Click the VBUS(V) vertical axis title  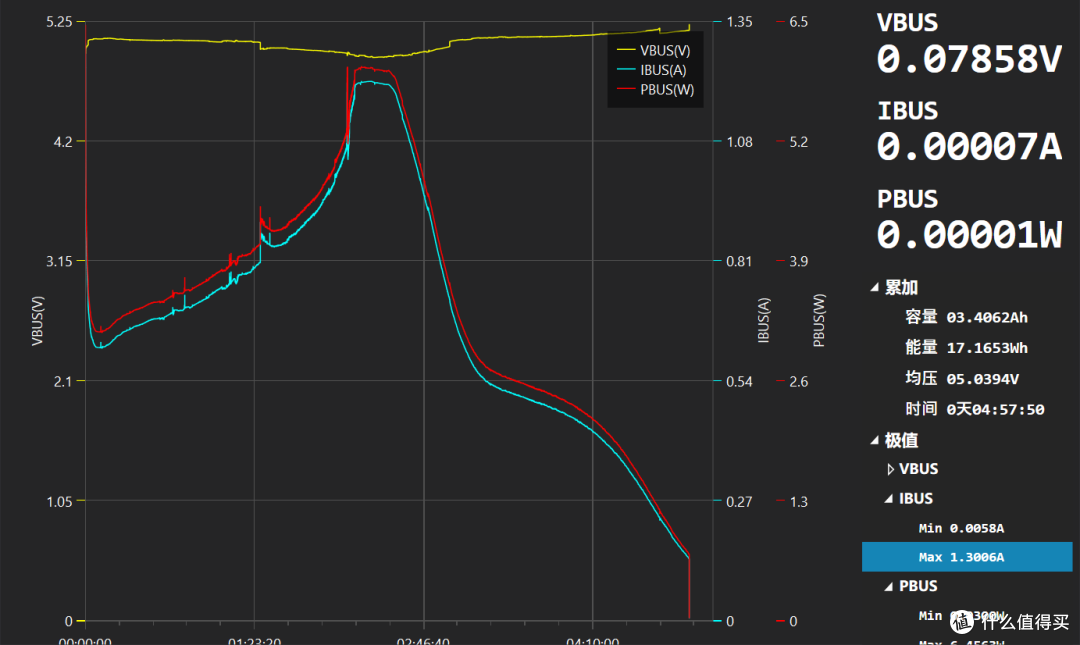[37, 321]
